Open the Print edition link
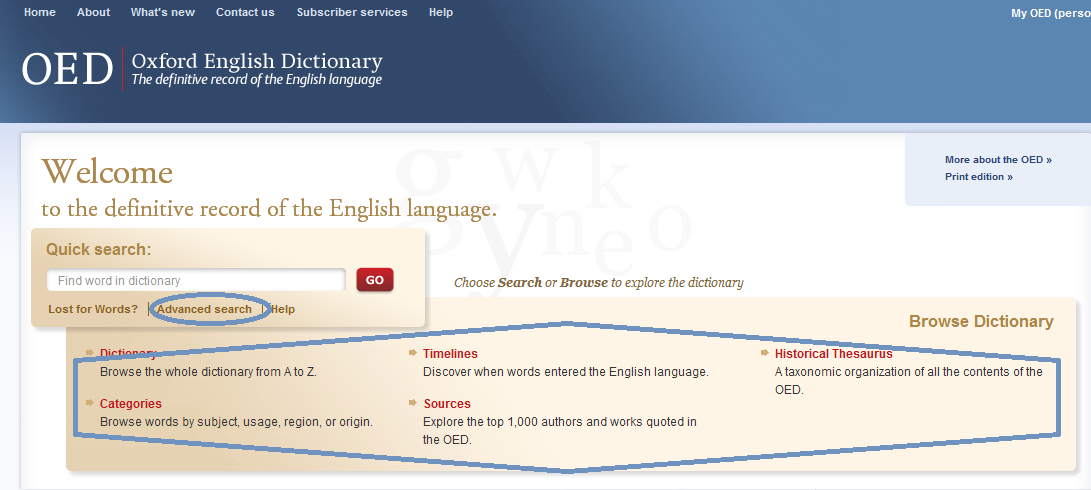Screen dimensions: 1091x490 tap(979, 177)
